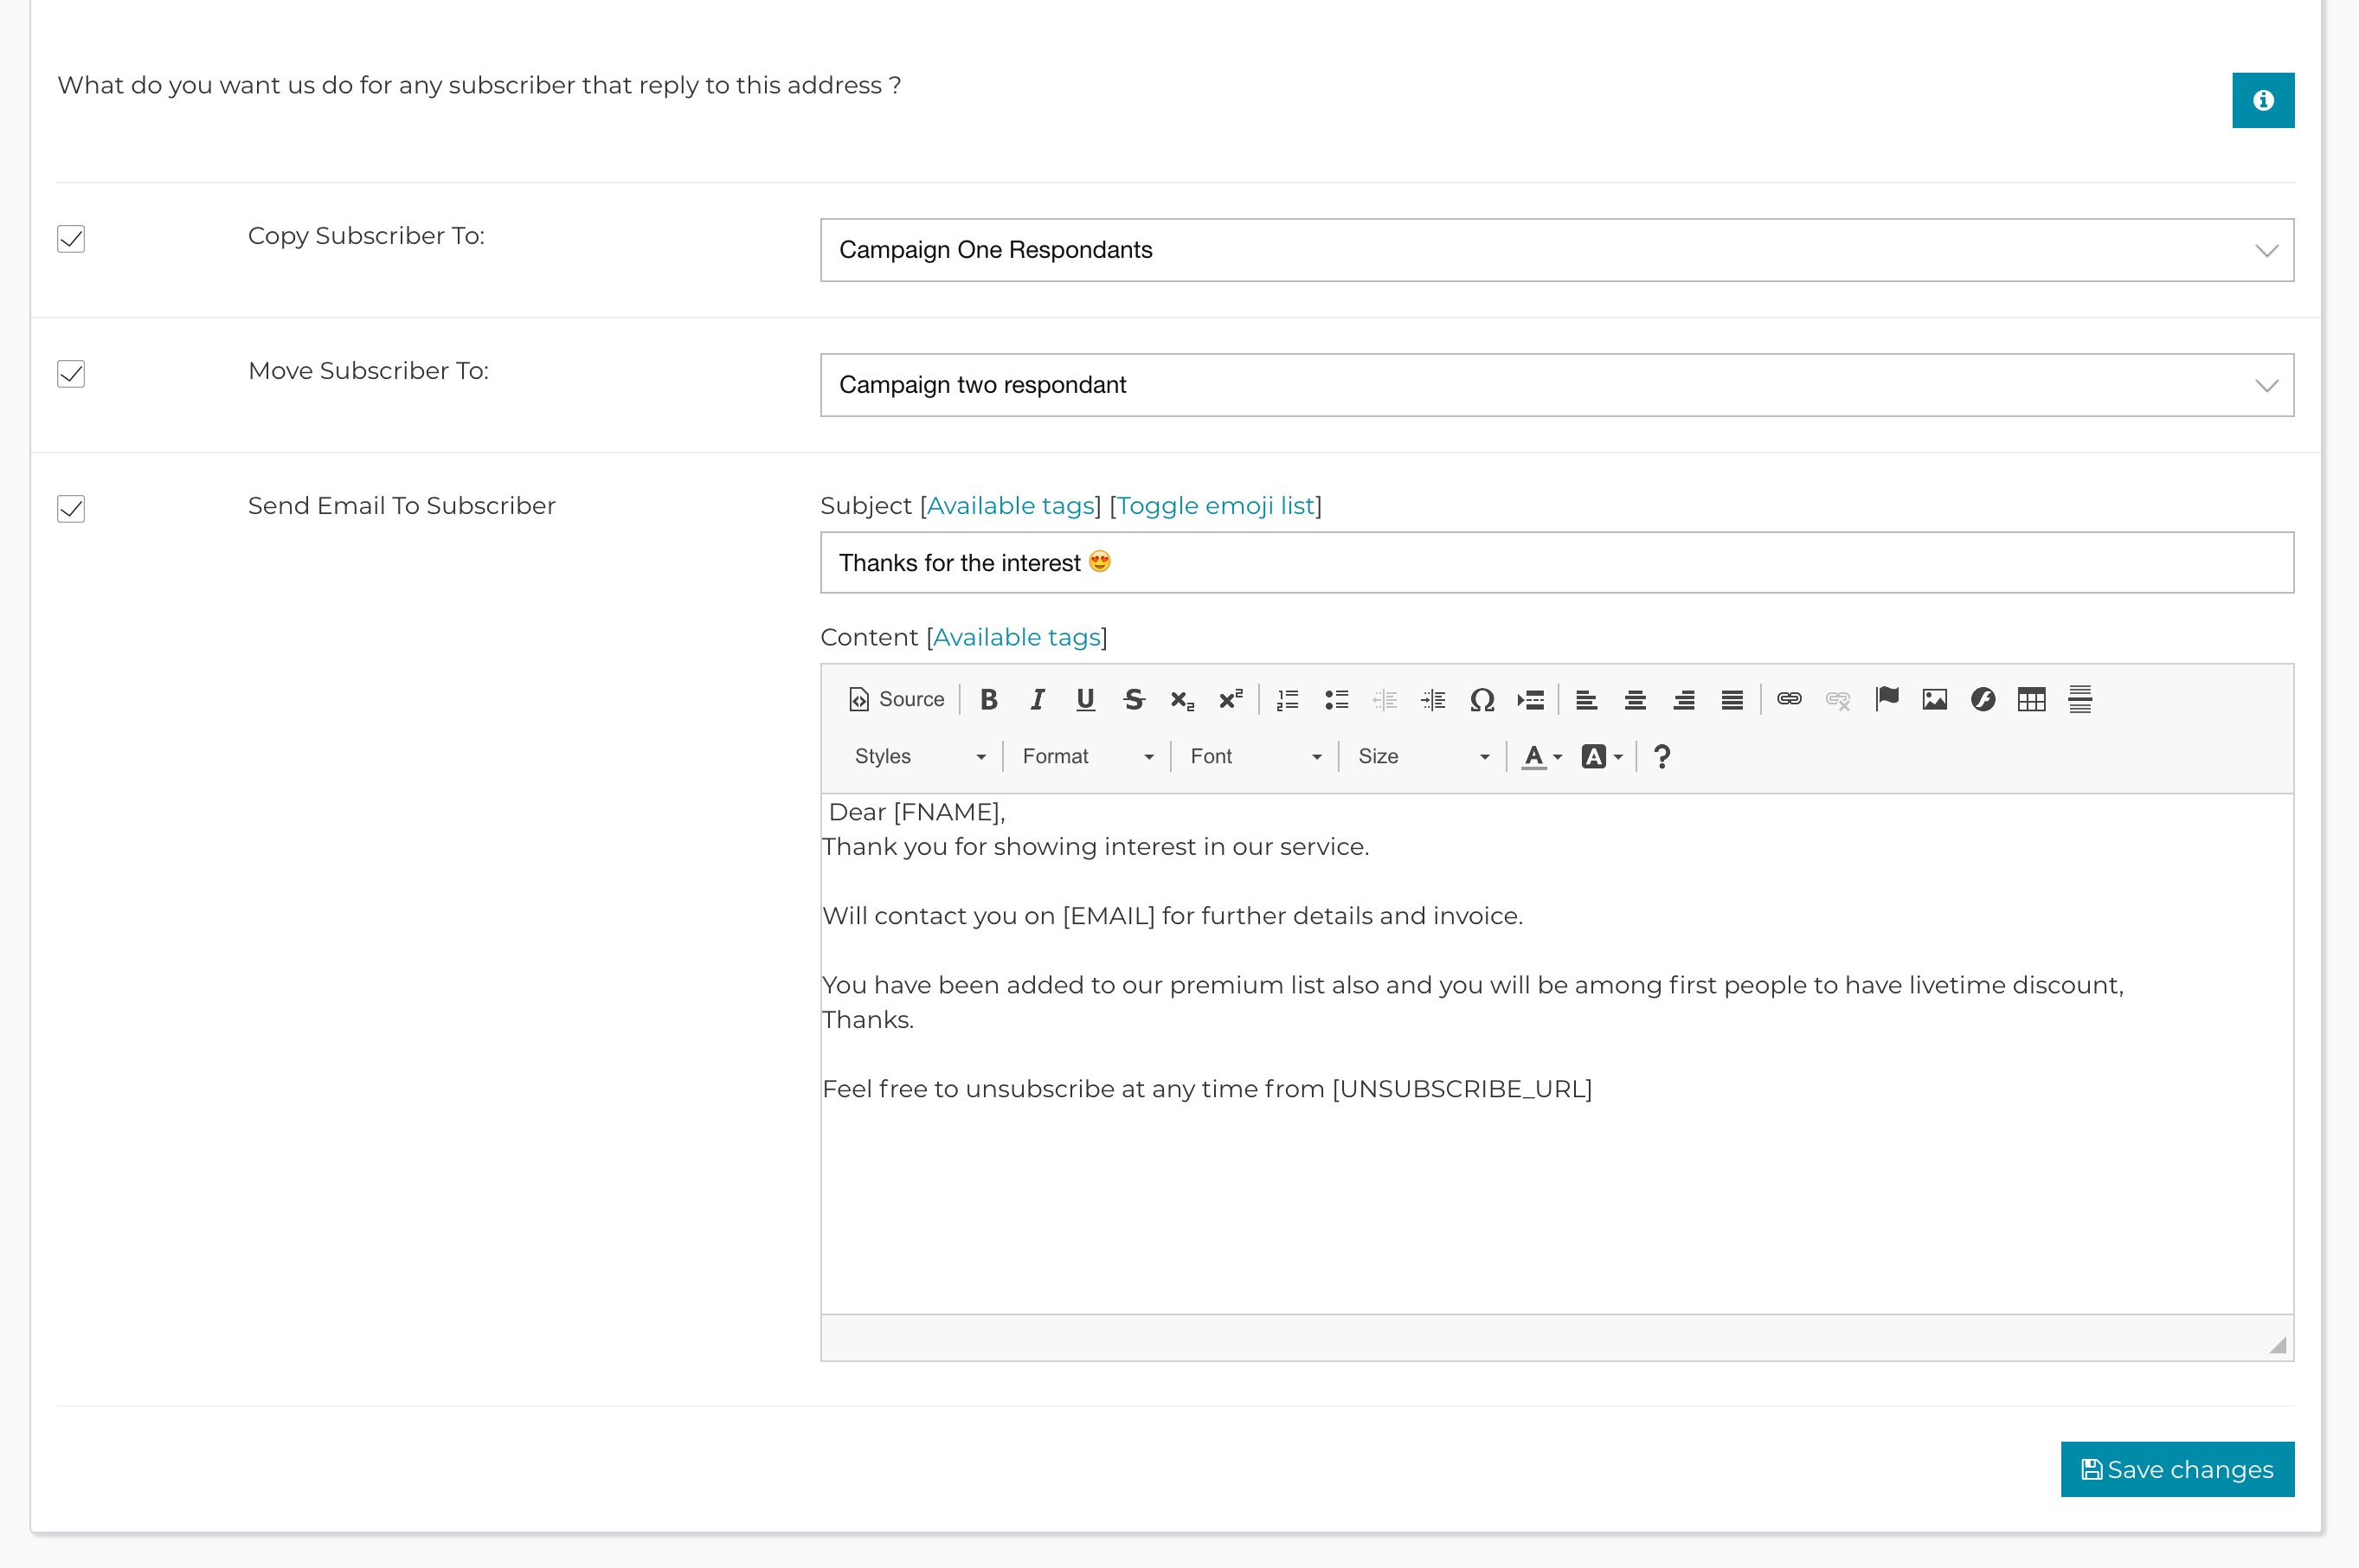Uncheck Send Email To Subscriber checkbox

71,509
